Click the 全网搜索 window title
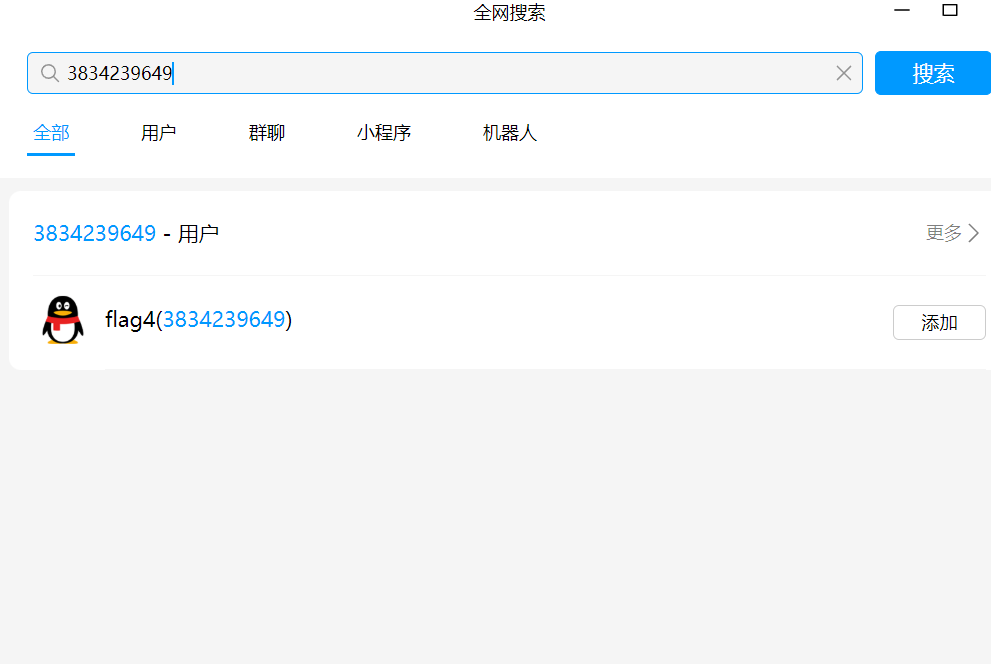Viewport: 991px width, 664px height. point(509,13)
